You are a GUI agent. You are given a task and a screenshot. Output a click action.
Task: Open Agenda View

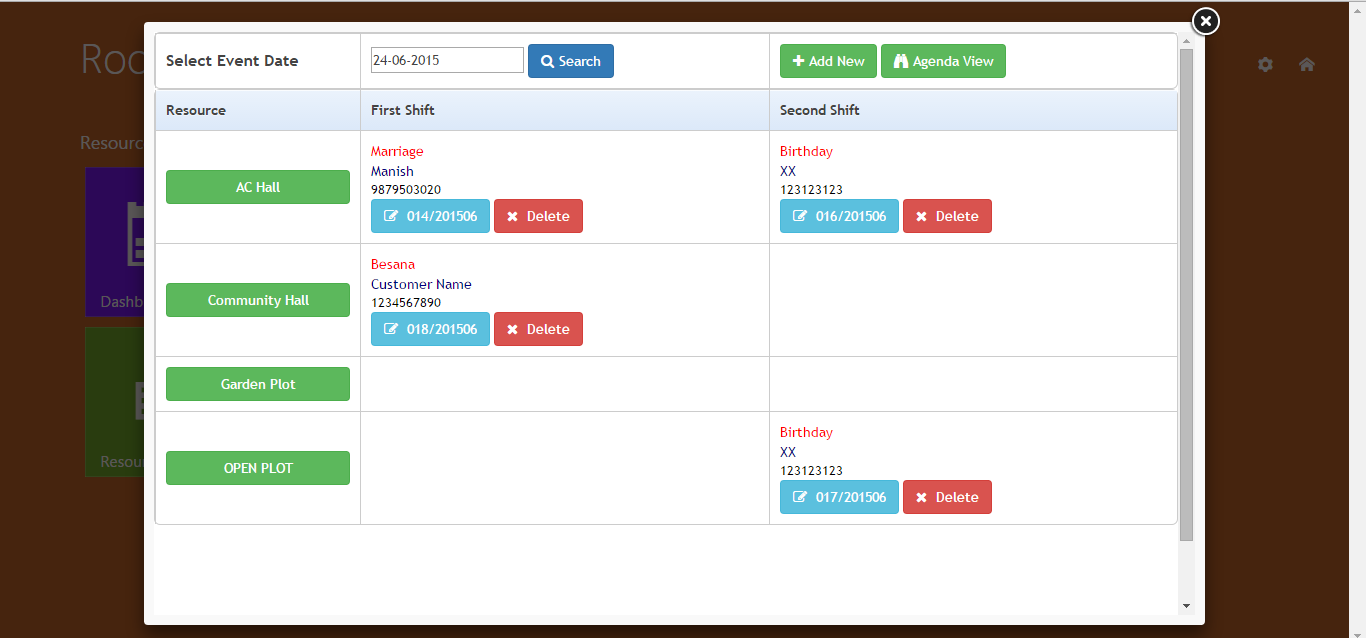[x=942, y=61]
